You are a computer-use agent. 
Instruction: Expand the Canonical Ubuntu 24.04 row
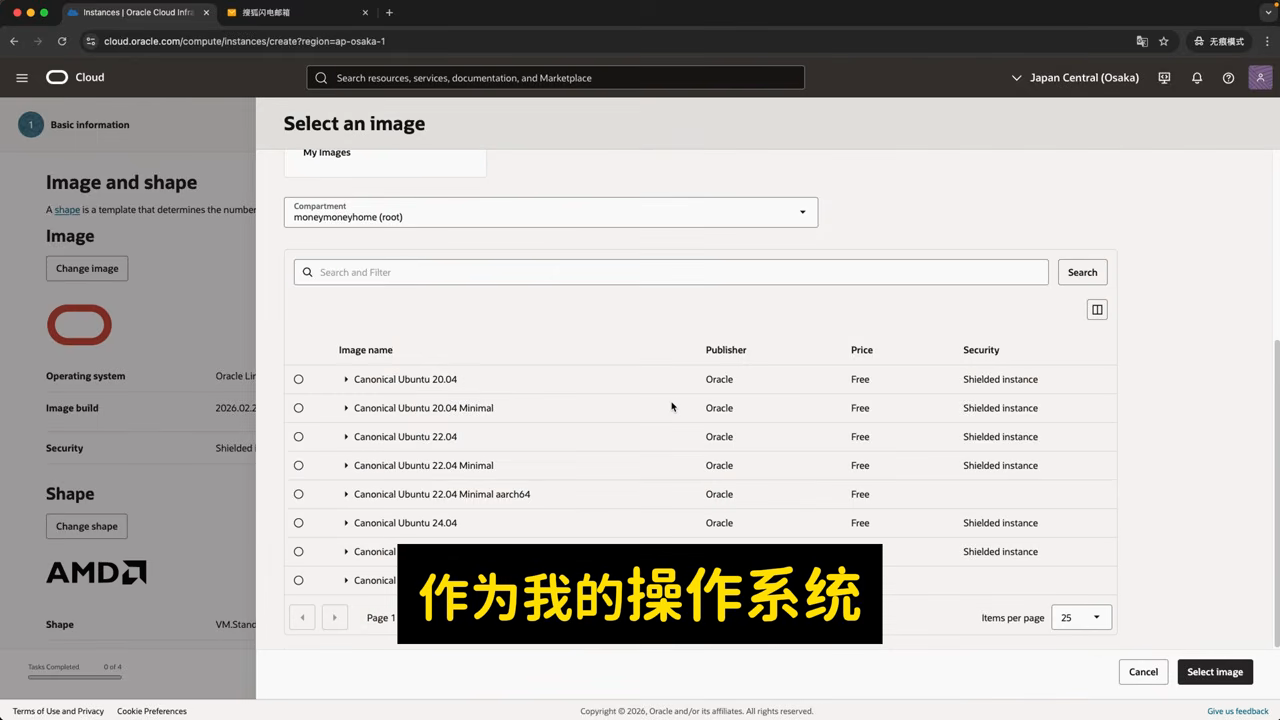(x=346, y=523)
